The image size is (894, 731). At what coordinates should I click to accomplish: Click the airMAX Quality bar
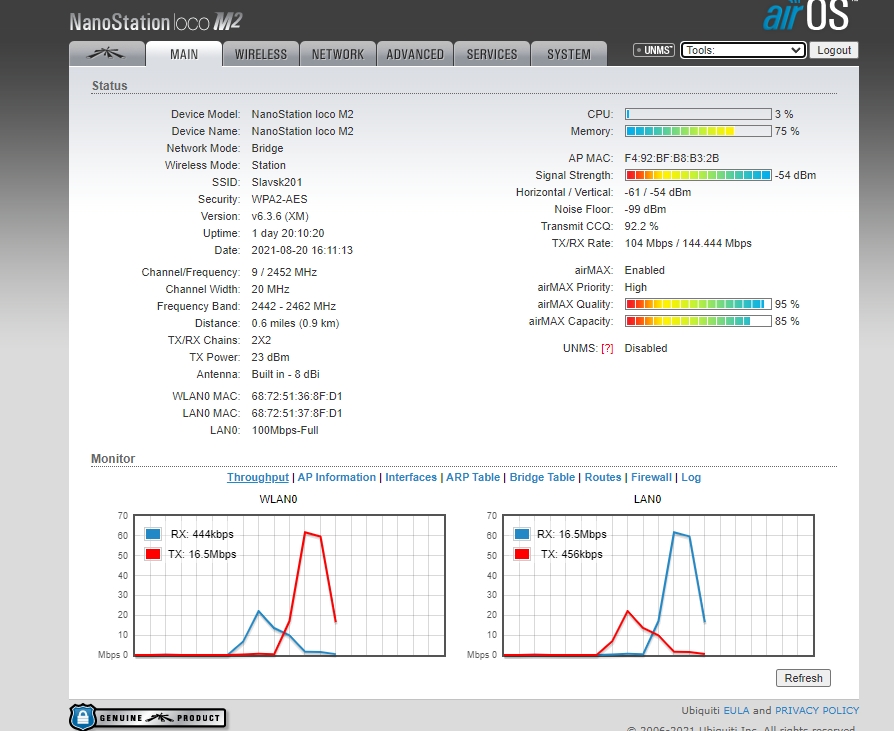coord(698,304)
